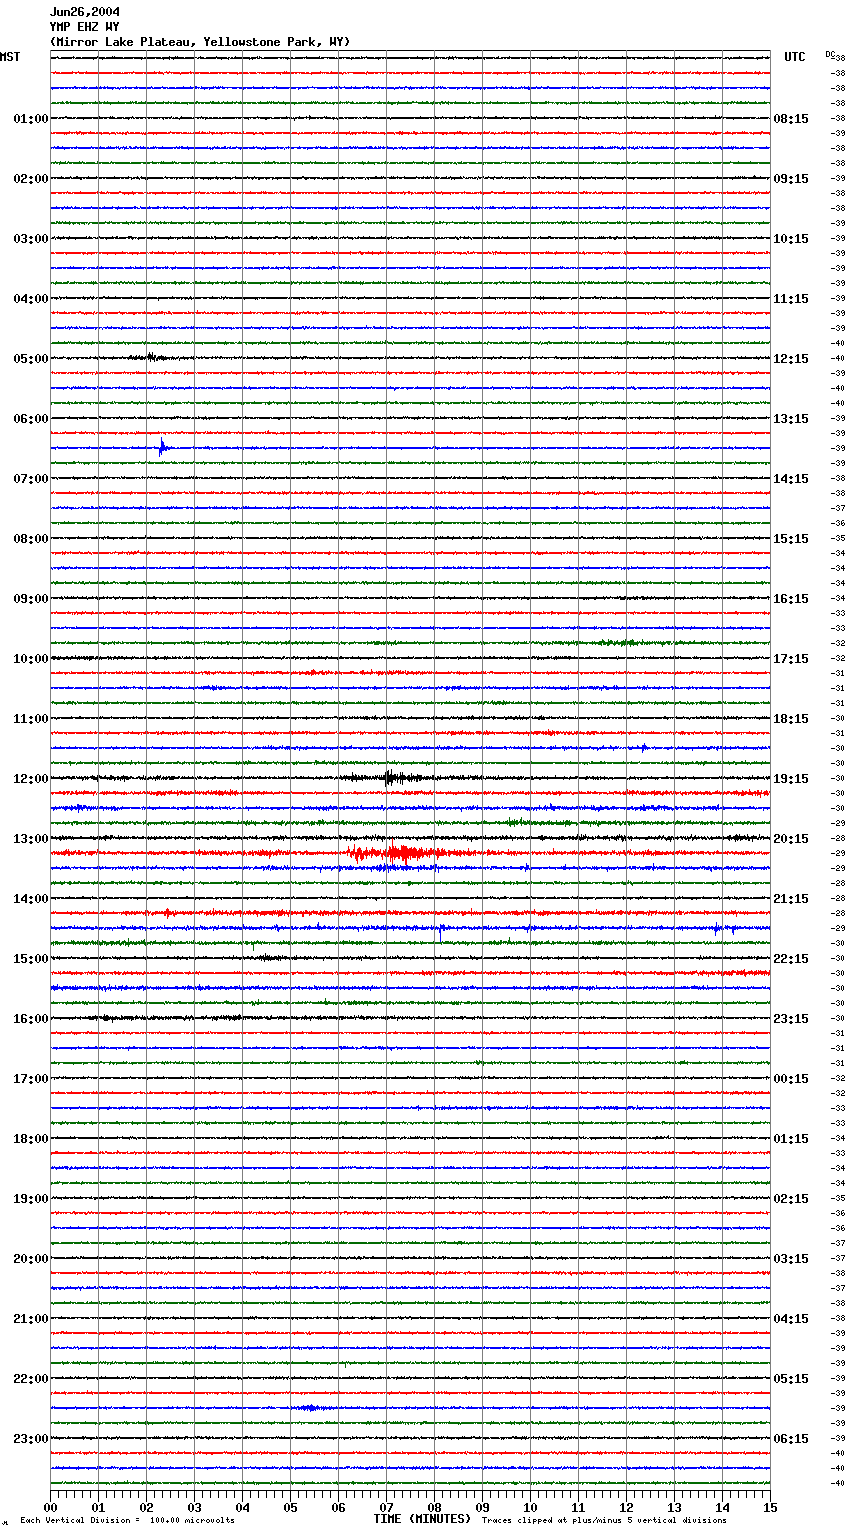Select the 02:00 MST row label

[31, 179]
